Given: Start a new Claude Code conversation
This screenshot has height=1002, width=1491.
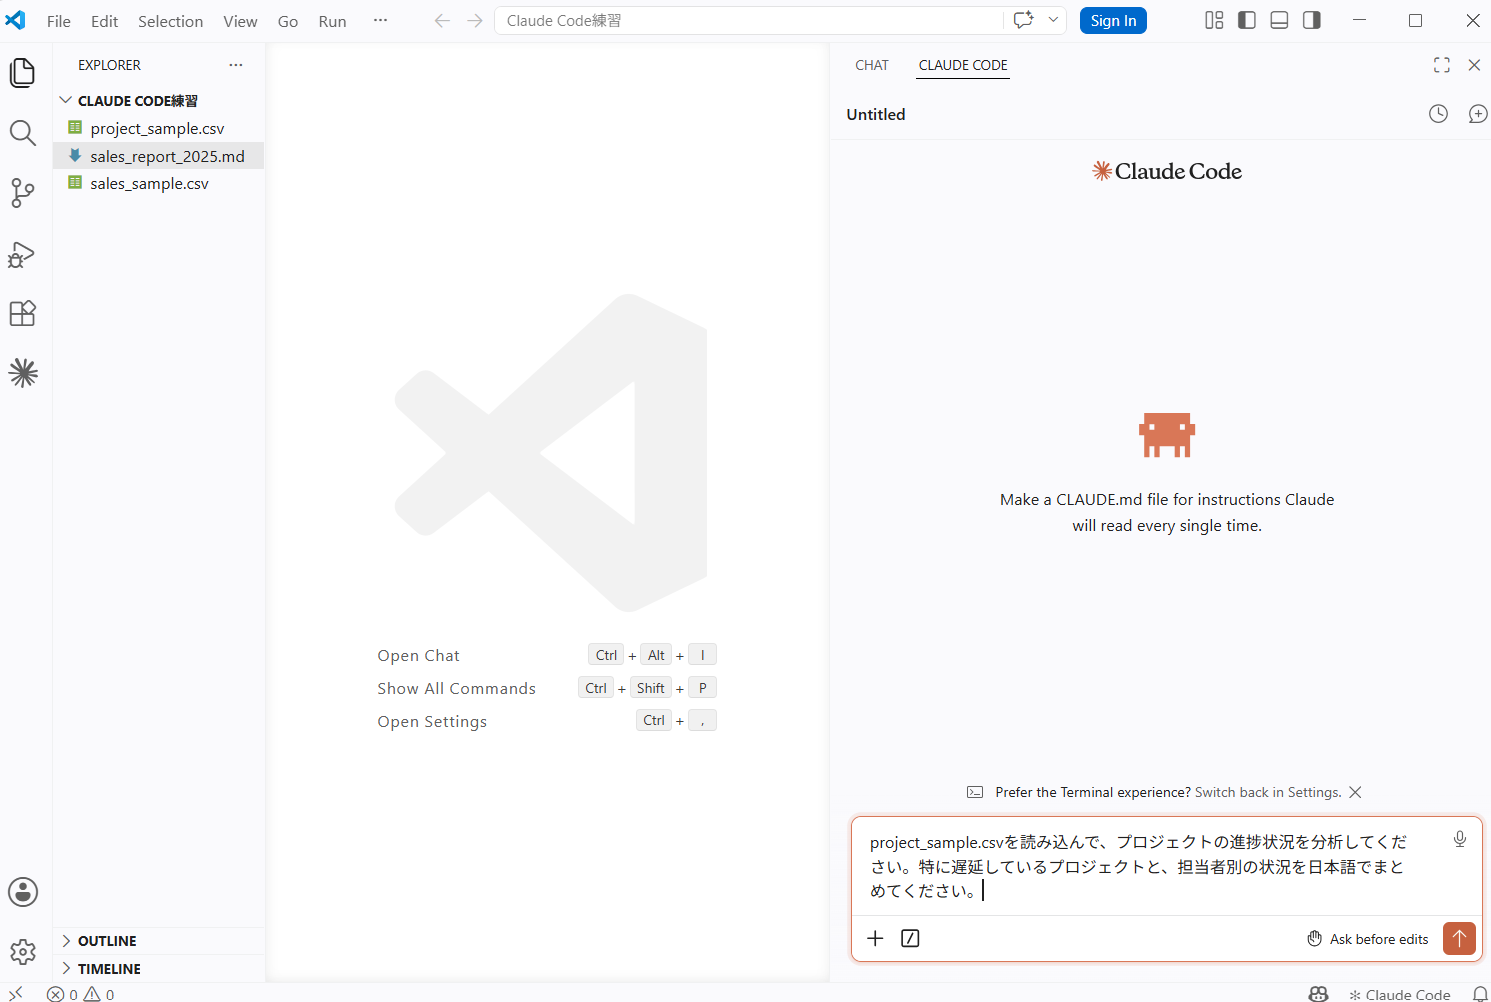Looking at the screenshot, I should point(1477,114).
